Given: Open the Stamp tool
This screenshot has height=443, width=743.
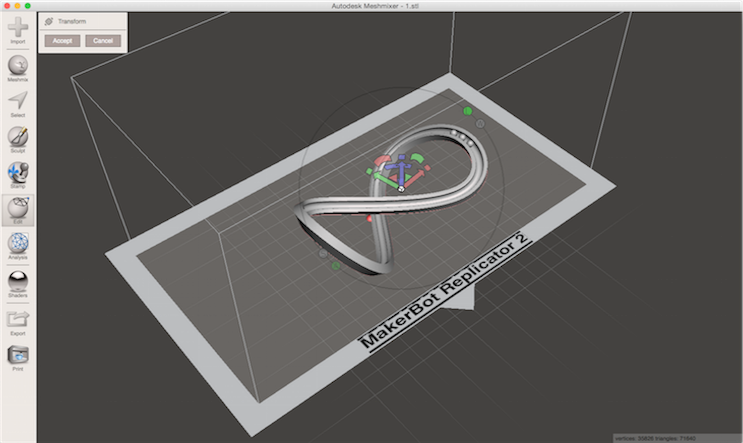Looking at the screenshot, I should click(x=18, y=175).
